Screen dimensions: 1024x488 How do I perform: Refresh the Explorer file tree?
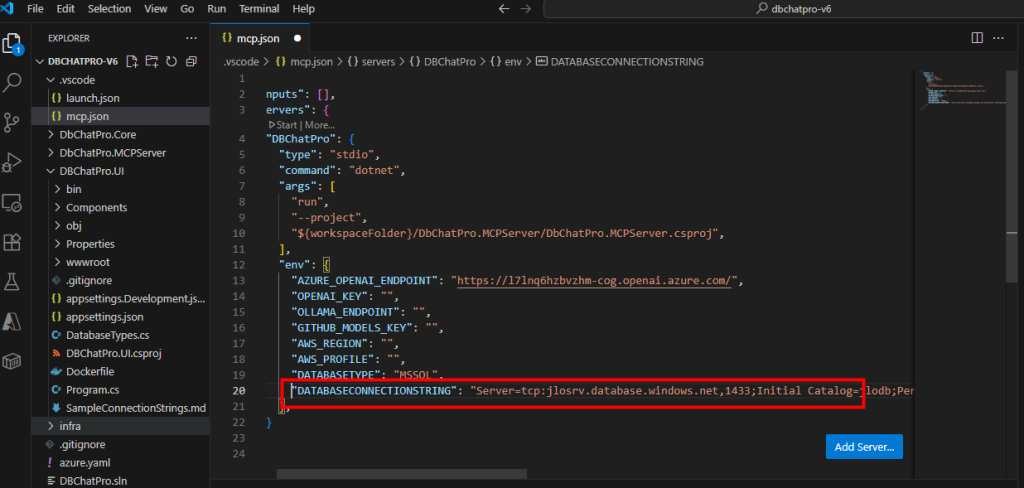(171, 61)
